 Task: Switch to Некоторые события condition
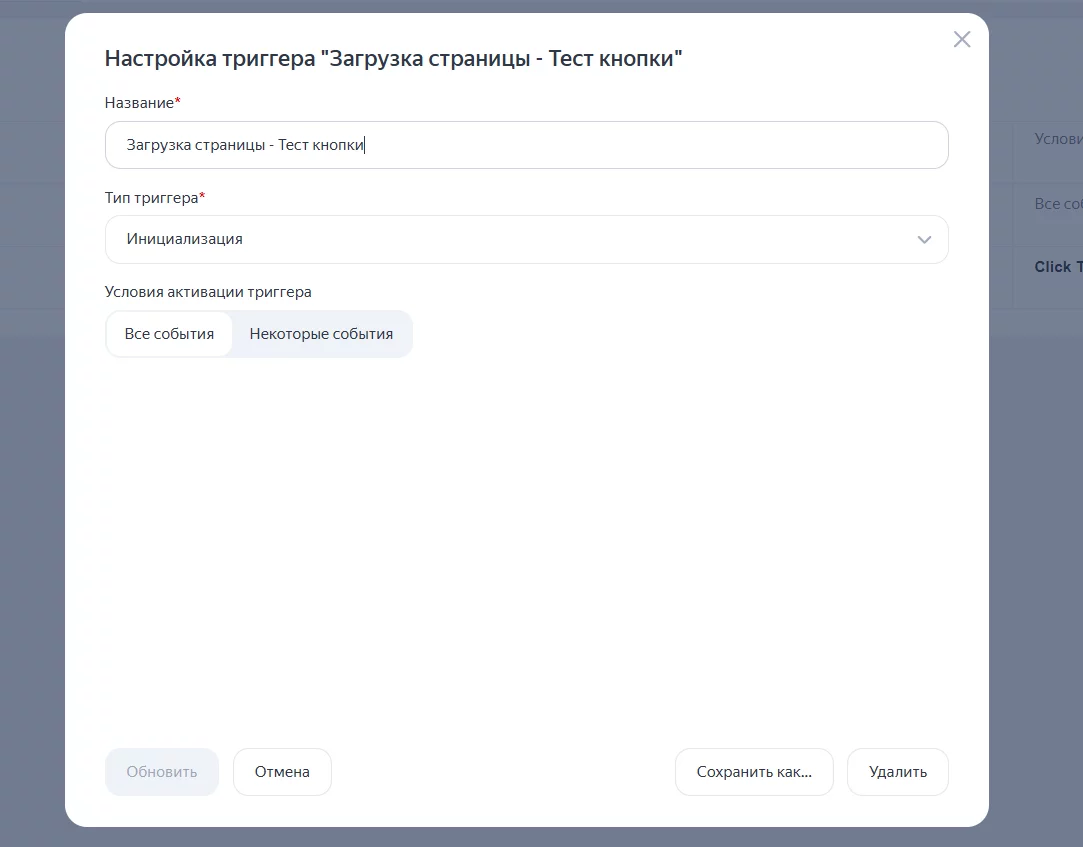coord(321,334)
